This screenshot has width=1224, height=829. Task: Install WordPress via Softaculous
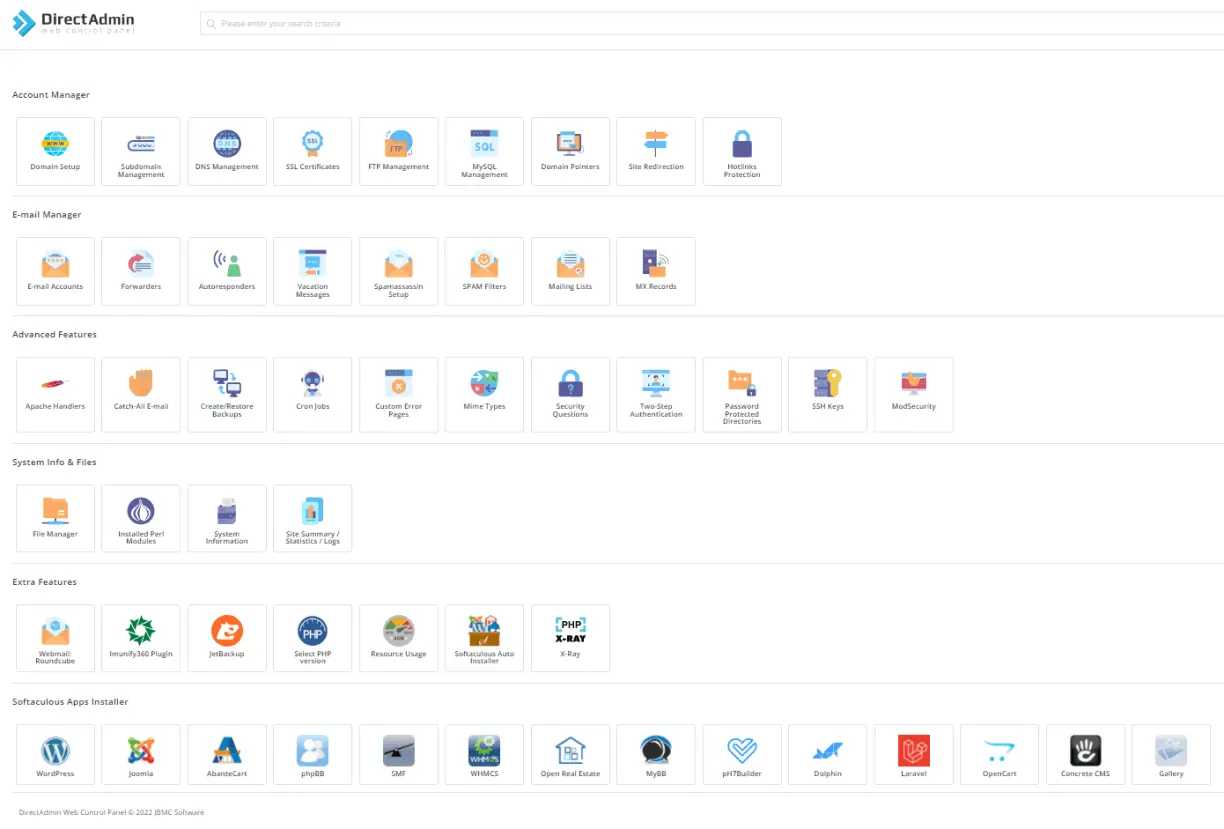tap(55, 755)
